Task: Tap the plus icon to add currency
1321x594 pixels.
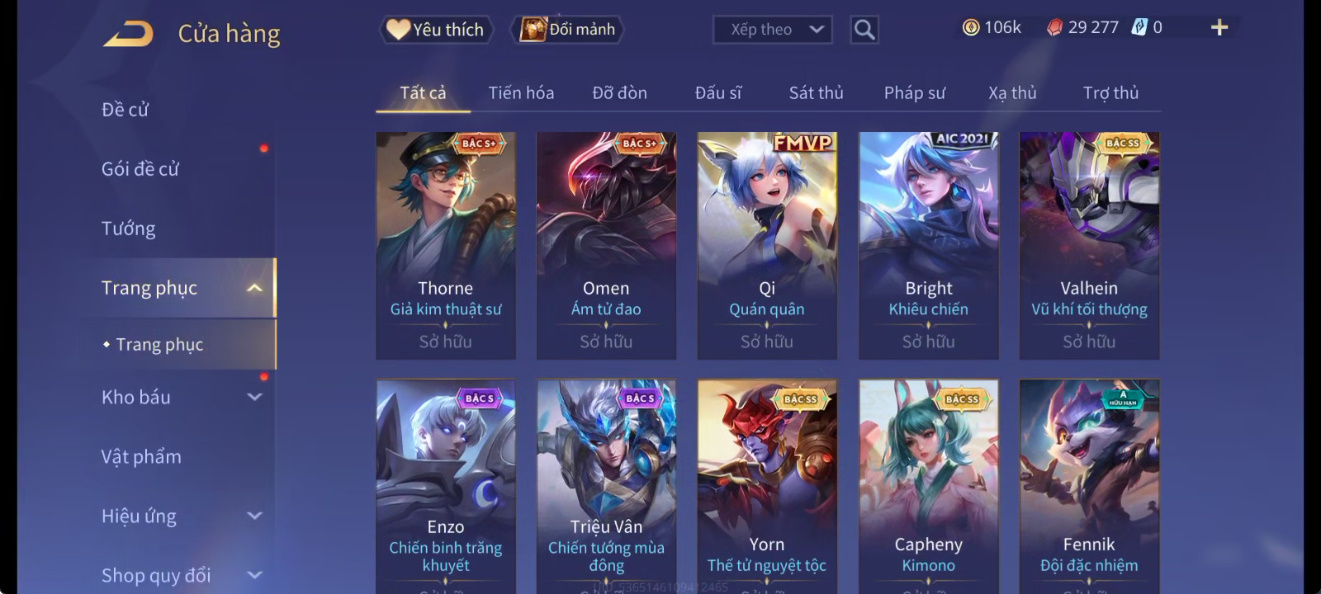Action: 1219,28
